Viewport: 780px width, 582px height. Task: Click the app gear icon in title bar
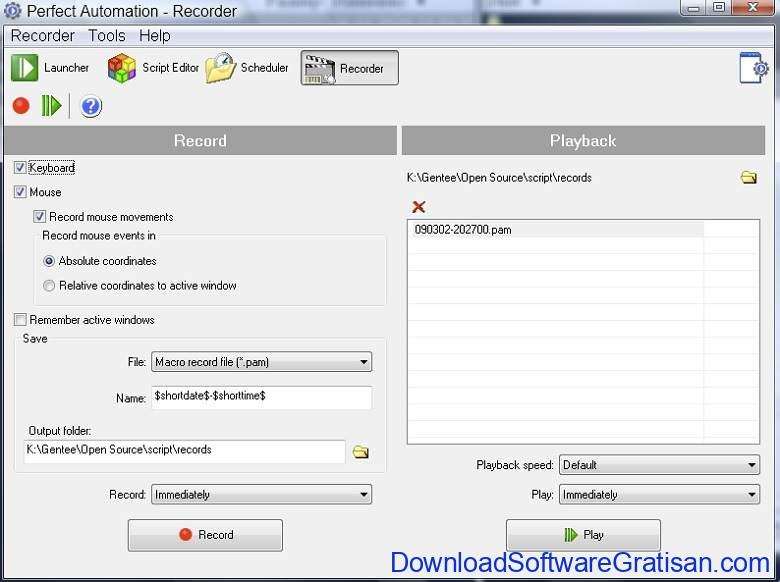pos(12,10)
